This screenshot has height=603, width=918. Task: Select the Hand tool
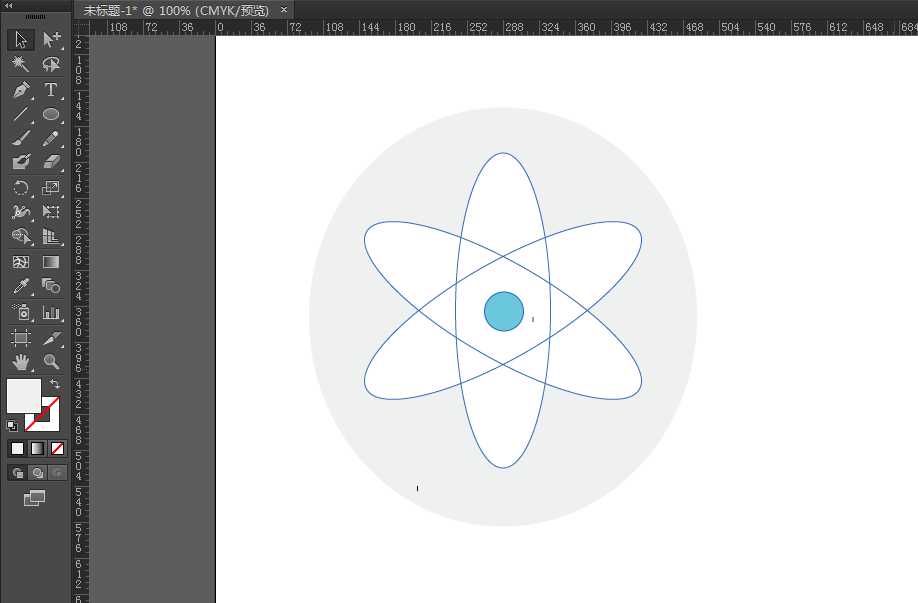[x=21, y=362]
